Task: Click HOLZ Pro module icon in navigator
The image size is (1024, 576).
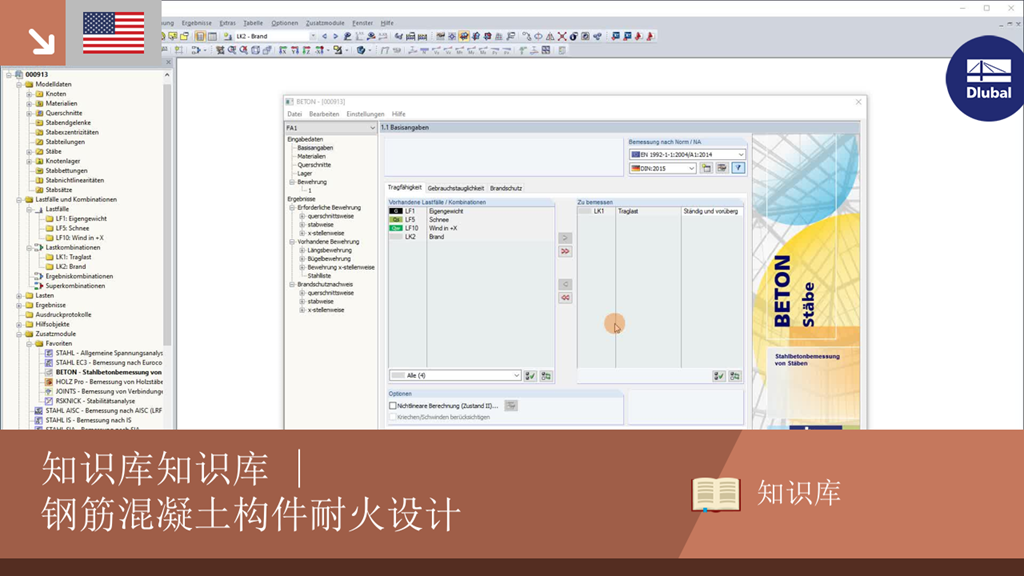Action: tap(49, 381)
